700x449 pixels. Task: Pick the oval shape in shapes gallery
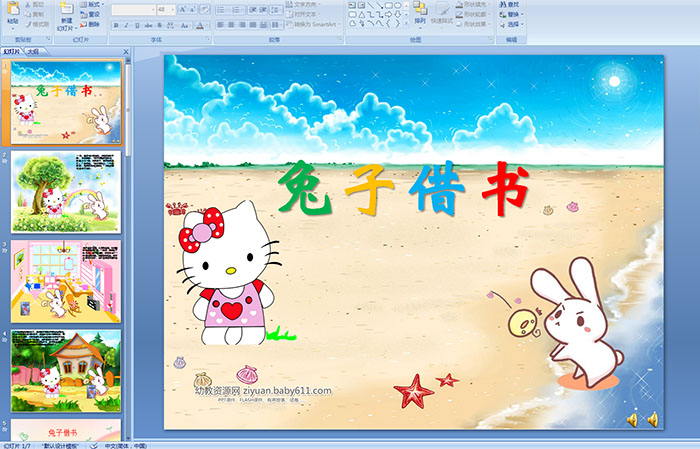point(397,5)
